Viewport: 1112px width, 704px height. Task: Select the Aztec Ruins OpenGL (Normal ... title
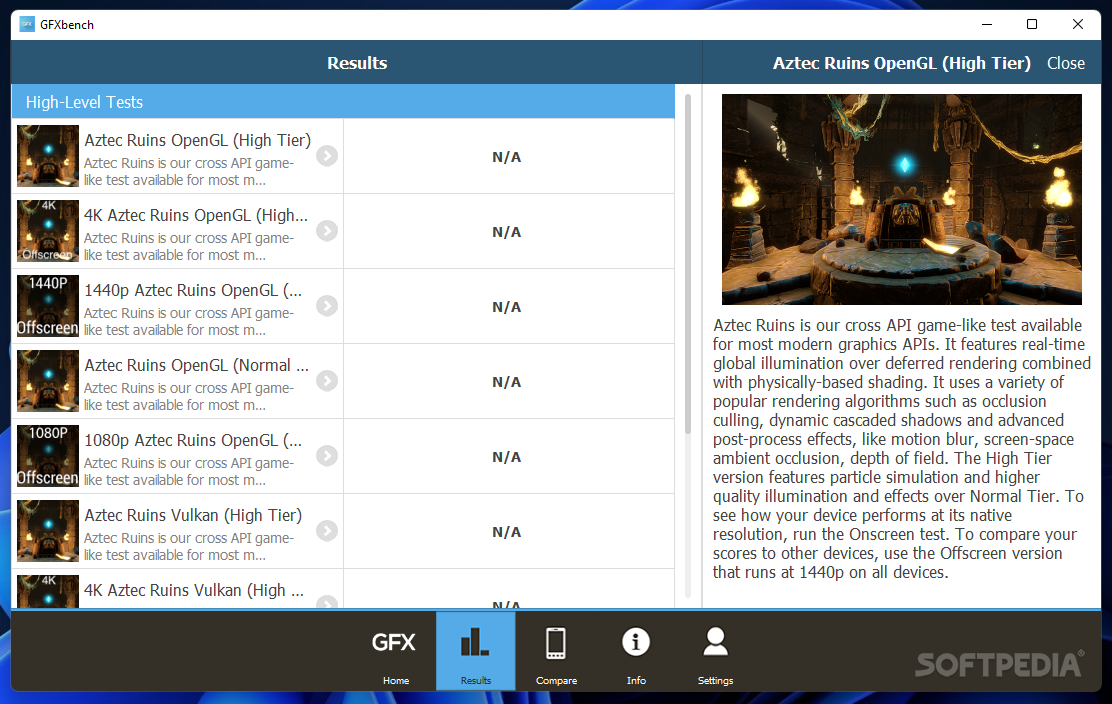pos(196,366)
